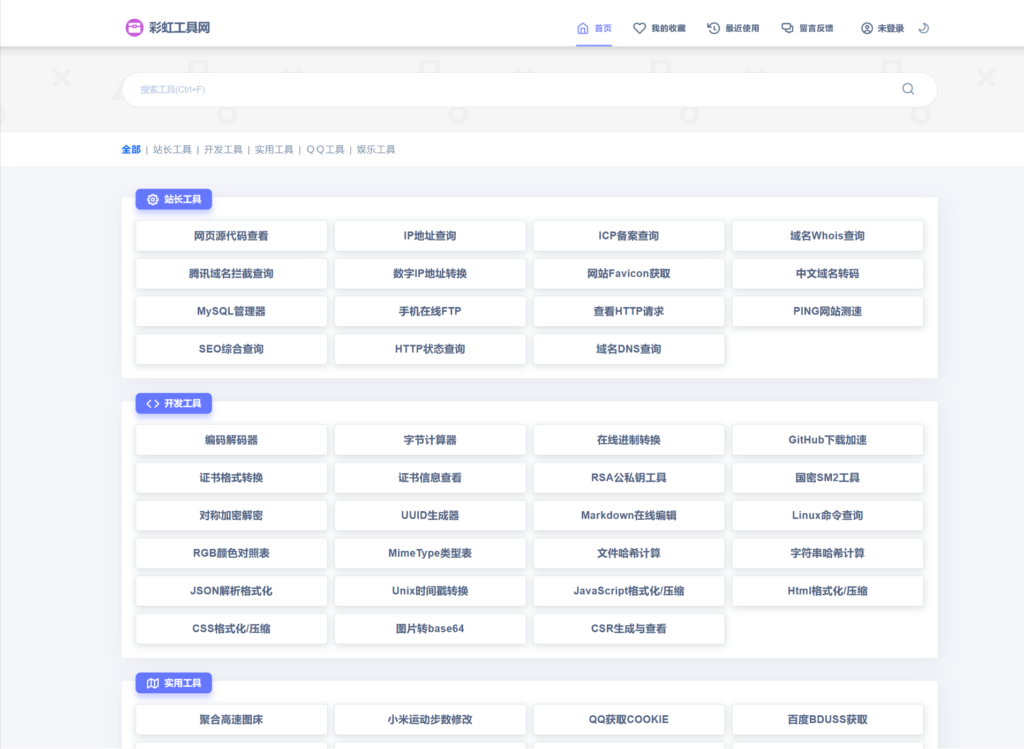The height and width of the screenshot is (749, 1024).
Task: Click inside the search input field
Action: pyautogui.click(x=400, y=89)
